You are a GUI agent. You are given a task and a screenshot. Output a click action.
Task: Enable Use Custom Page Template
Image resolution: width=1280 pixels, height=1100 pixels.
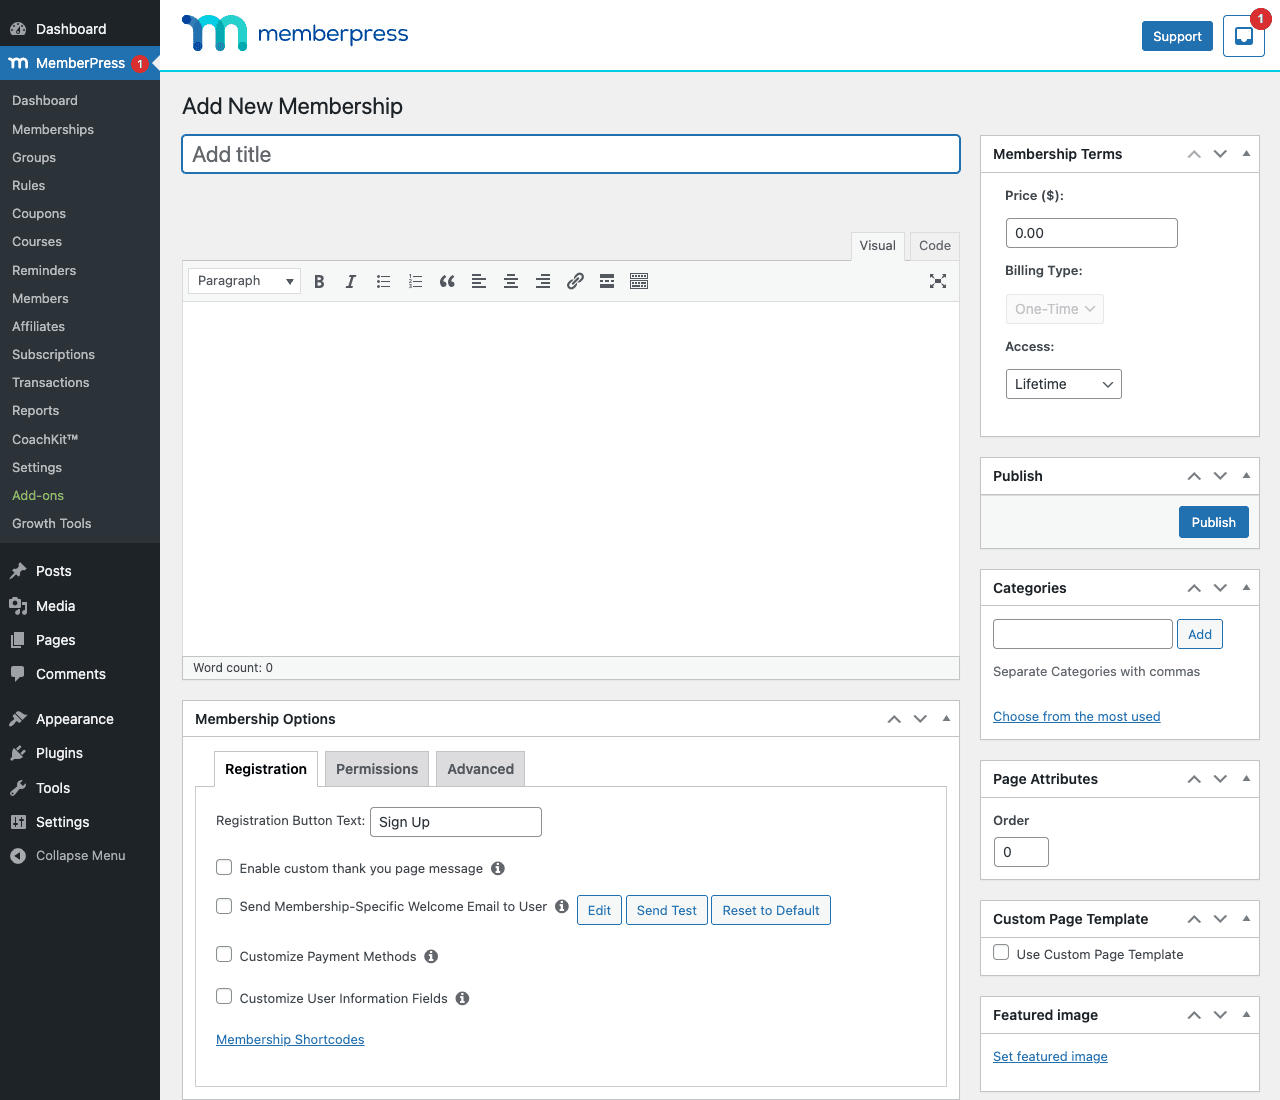point(1001,953)
